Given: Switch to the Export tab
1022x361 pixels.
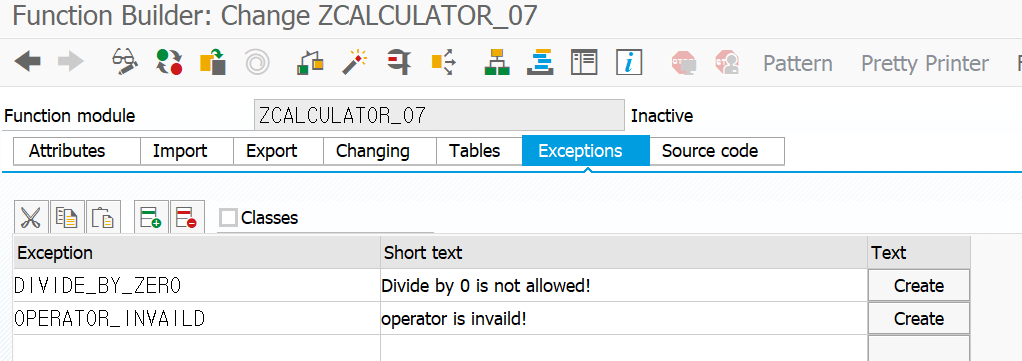Looking at the screenshot, I should pyautogui.click(x=278, y=151).
